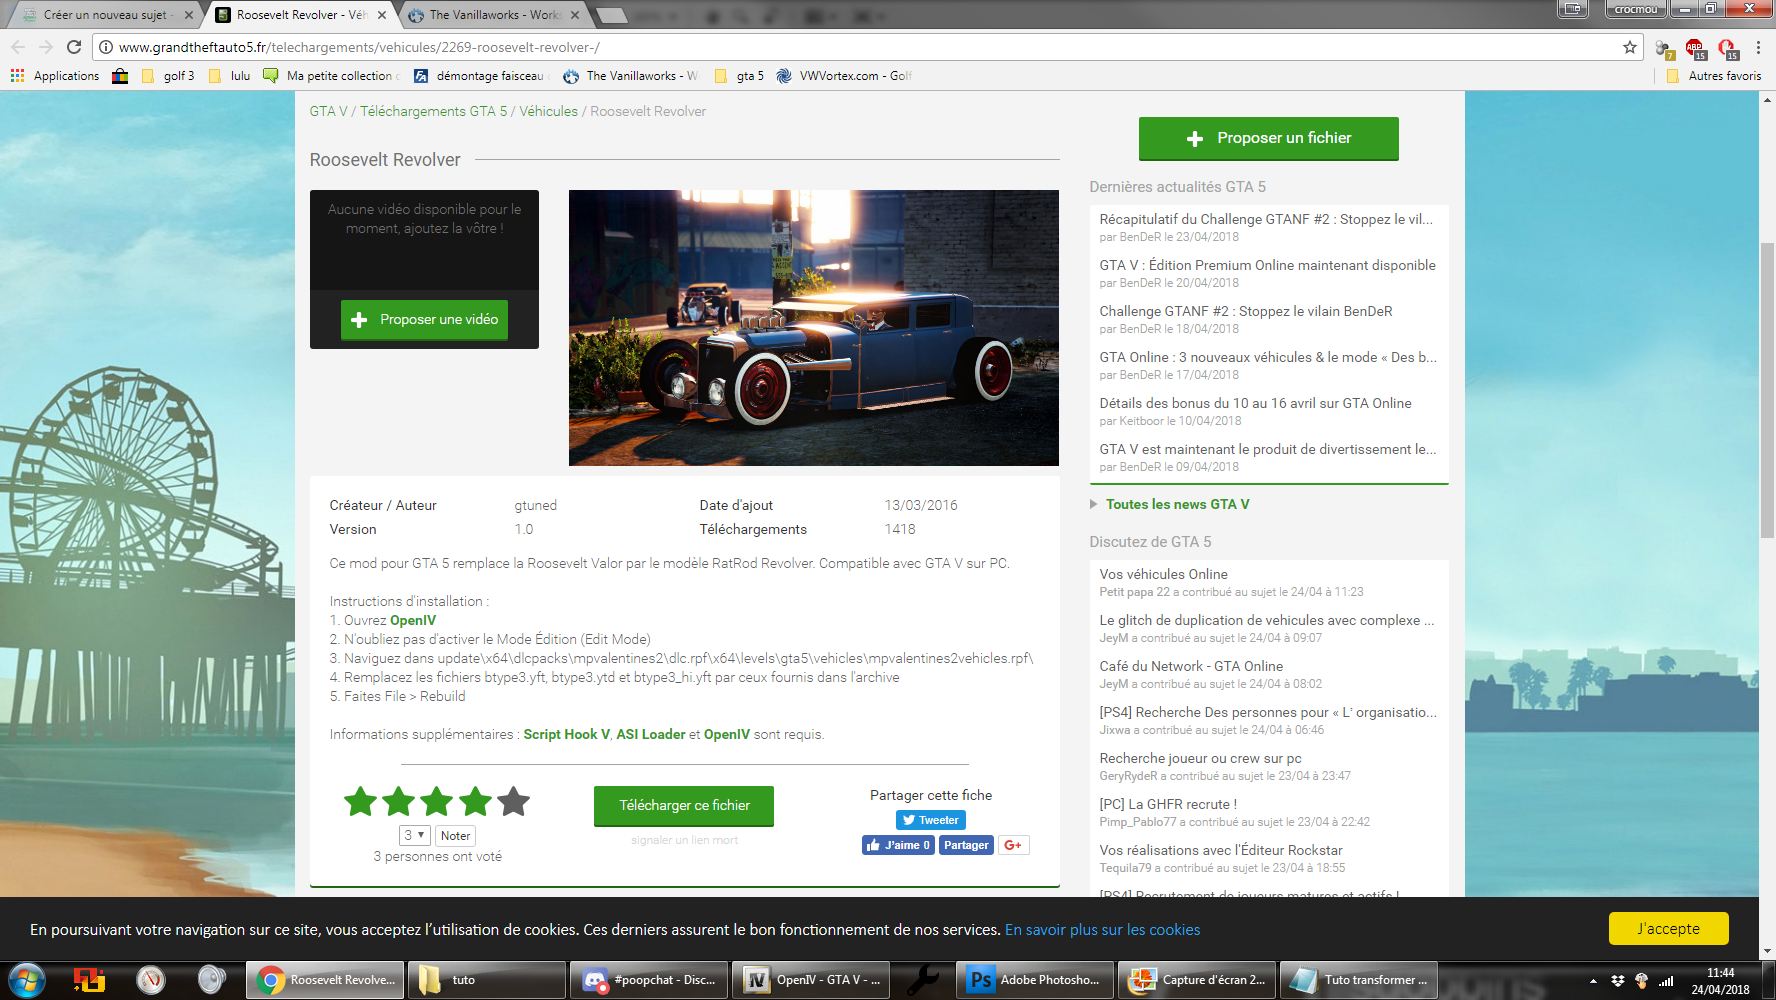
Task: Click 'signaler un lien mort' link
Action: [684, 840]
